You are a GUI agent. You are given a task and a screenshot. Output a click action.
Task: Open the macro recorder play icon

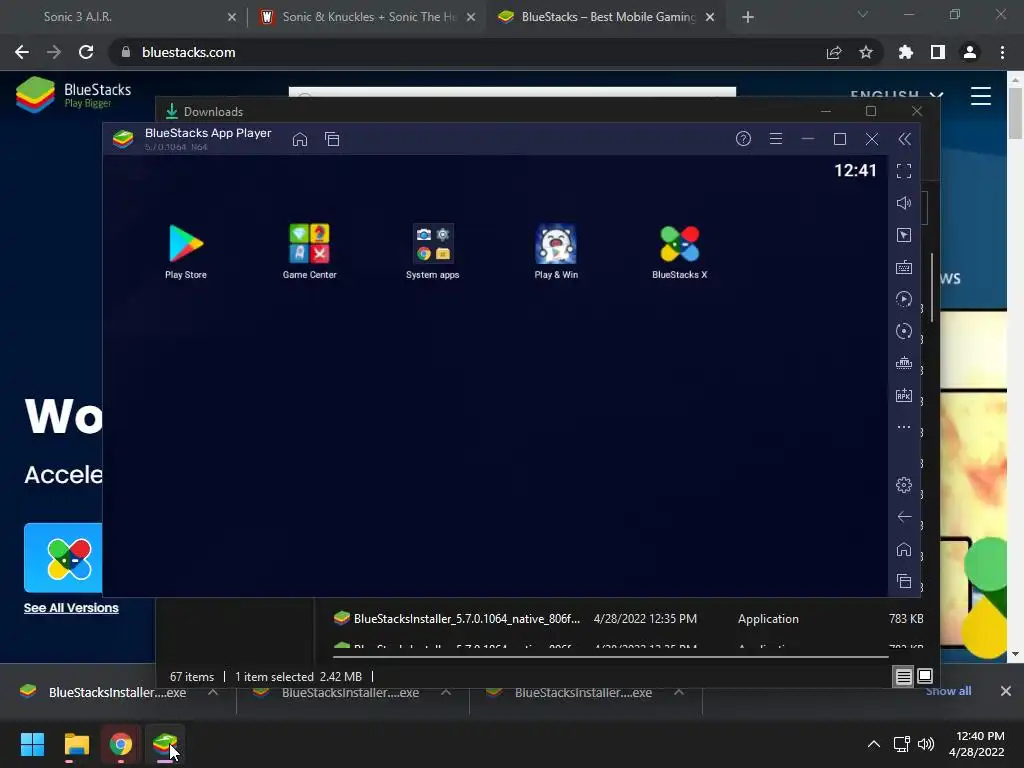coord(904,299)
